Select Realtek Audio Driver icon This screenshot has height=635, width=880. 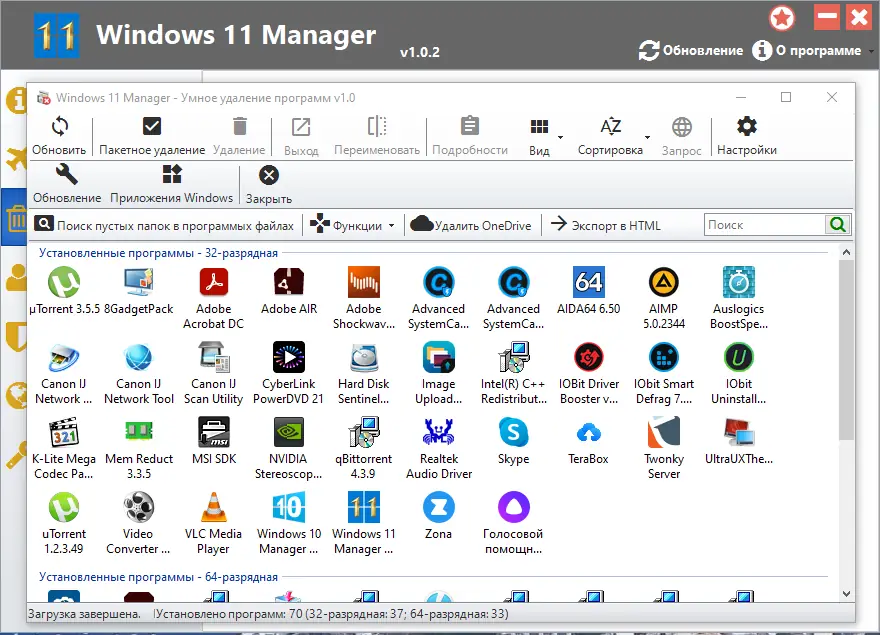[439, 432]
